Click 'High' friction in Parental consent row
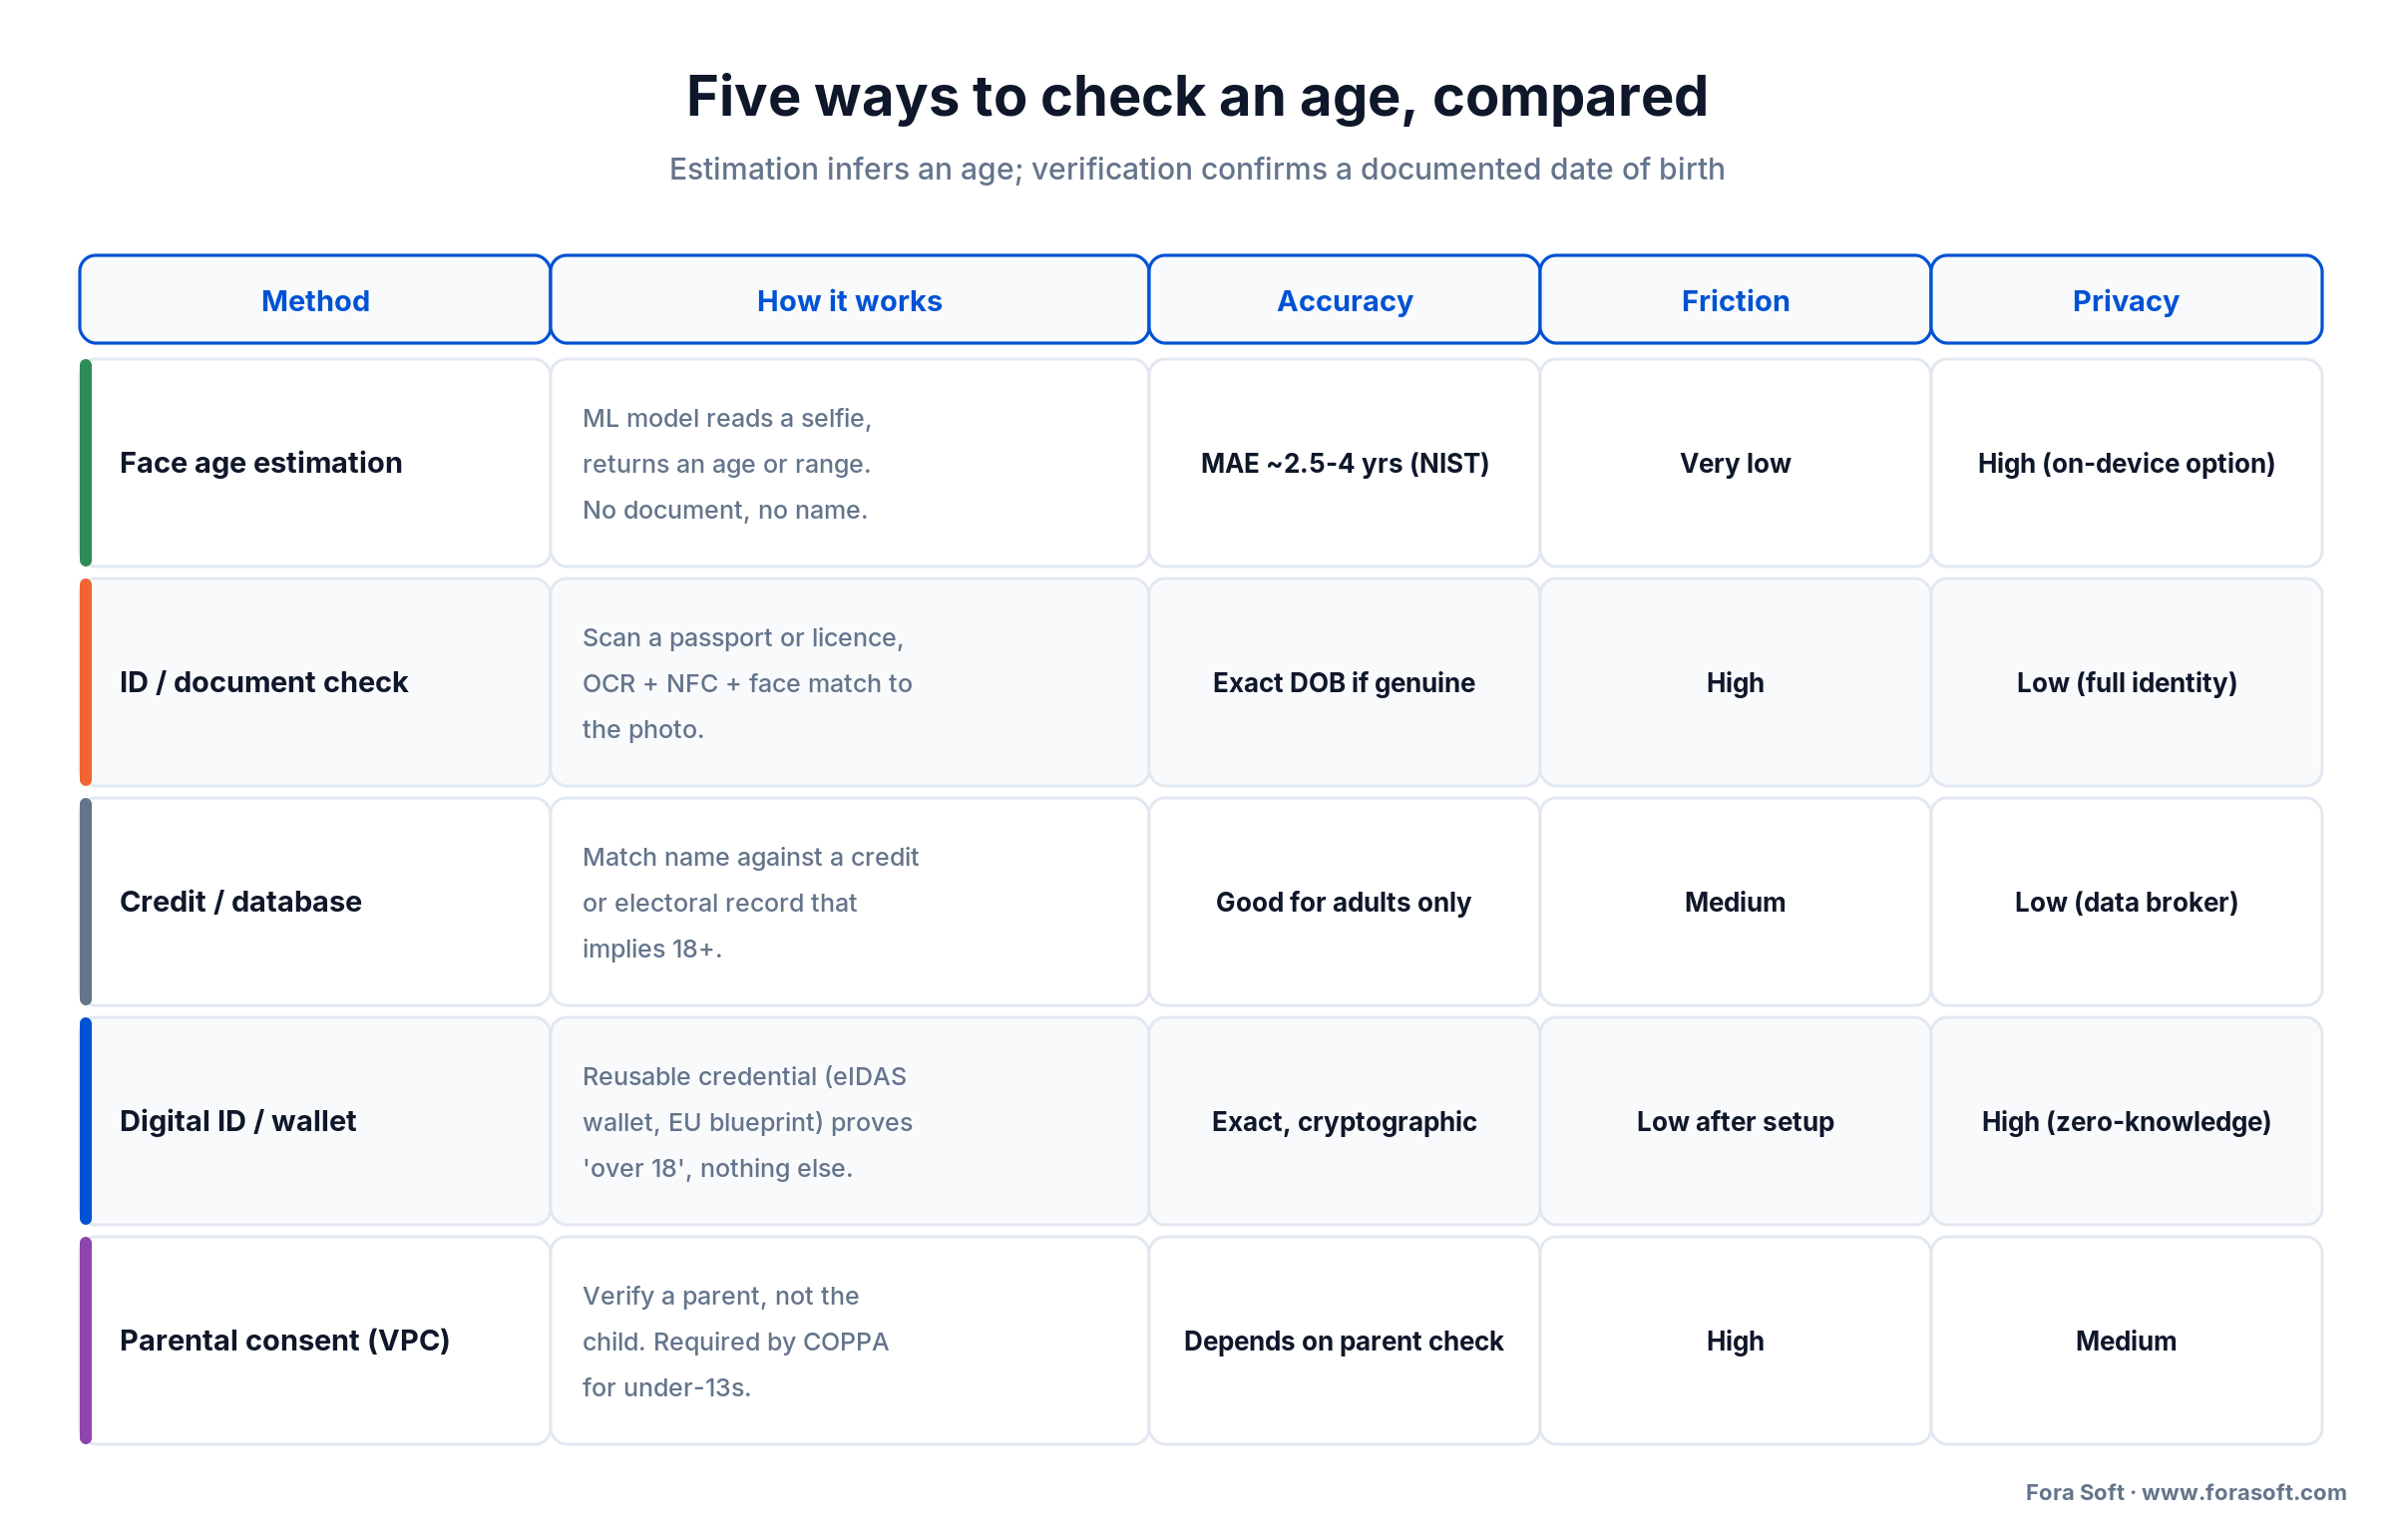Viewport: 2394px width, 1540px height. click(1735, 1341)
